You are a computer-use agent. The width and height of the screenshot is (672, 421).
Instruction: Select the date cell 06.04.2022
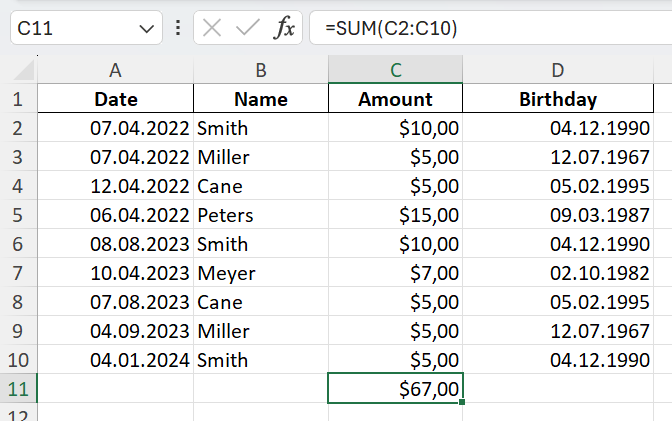coord(116,215)
